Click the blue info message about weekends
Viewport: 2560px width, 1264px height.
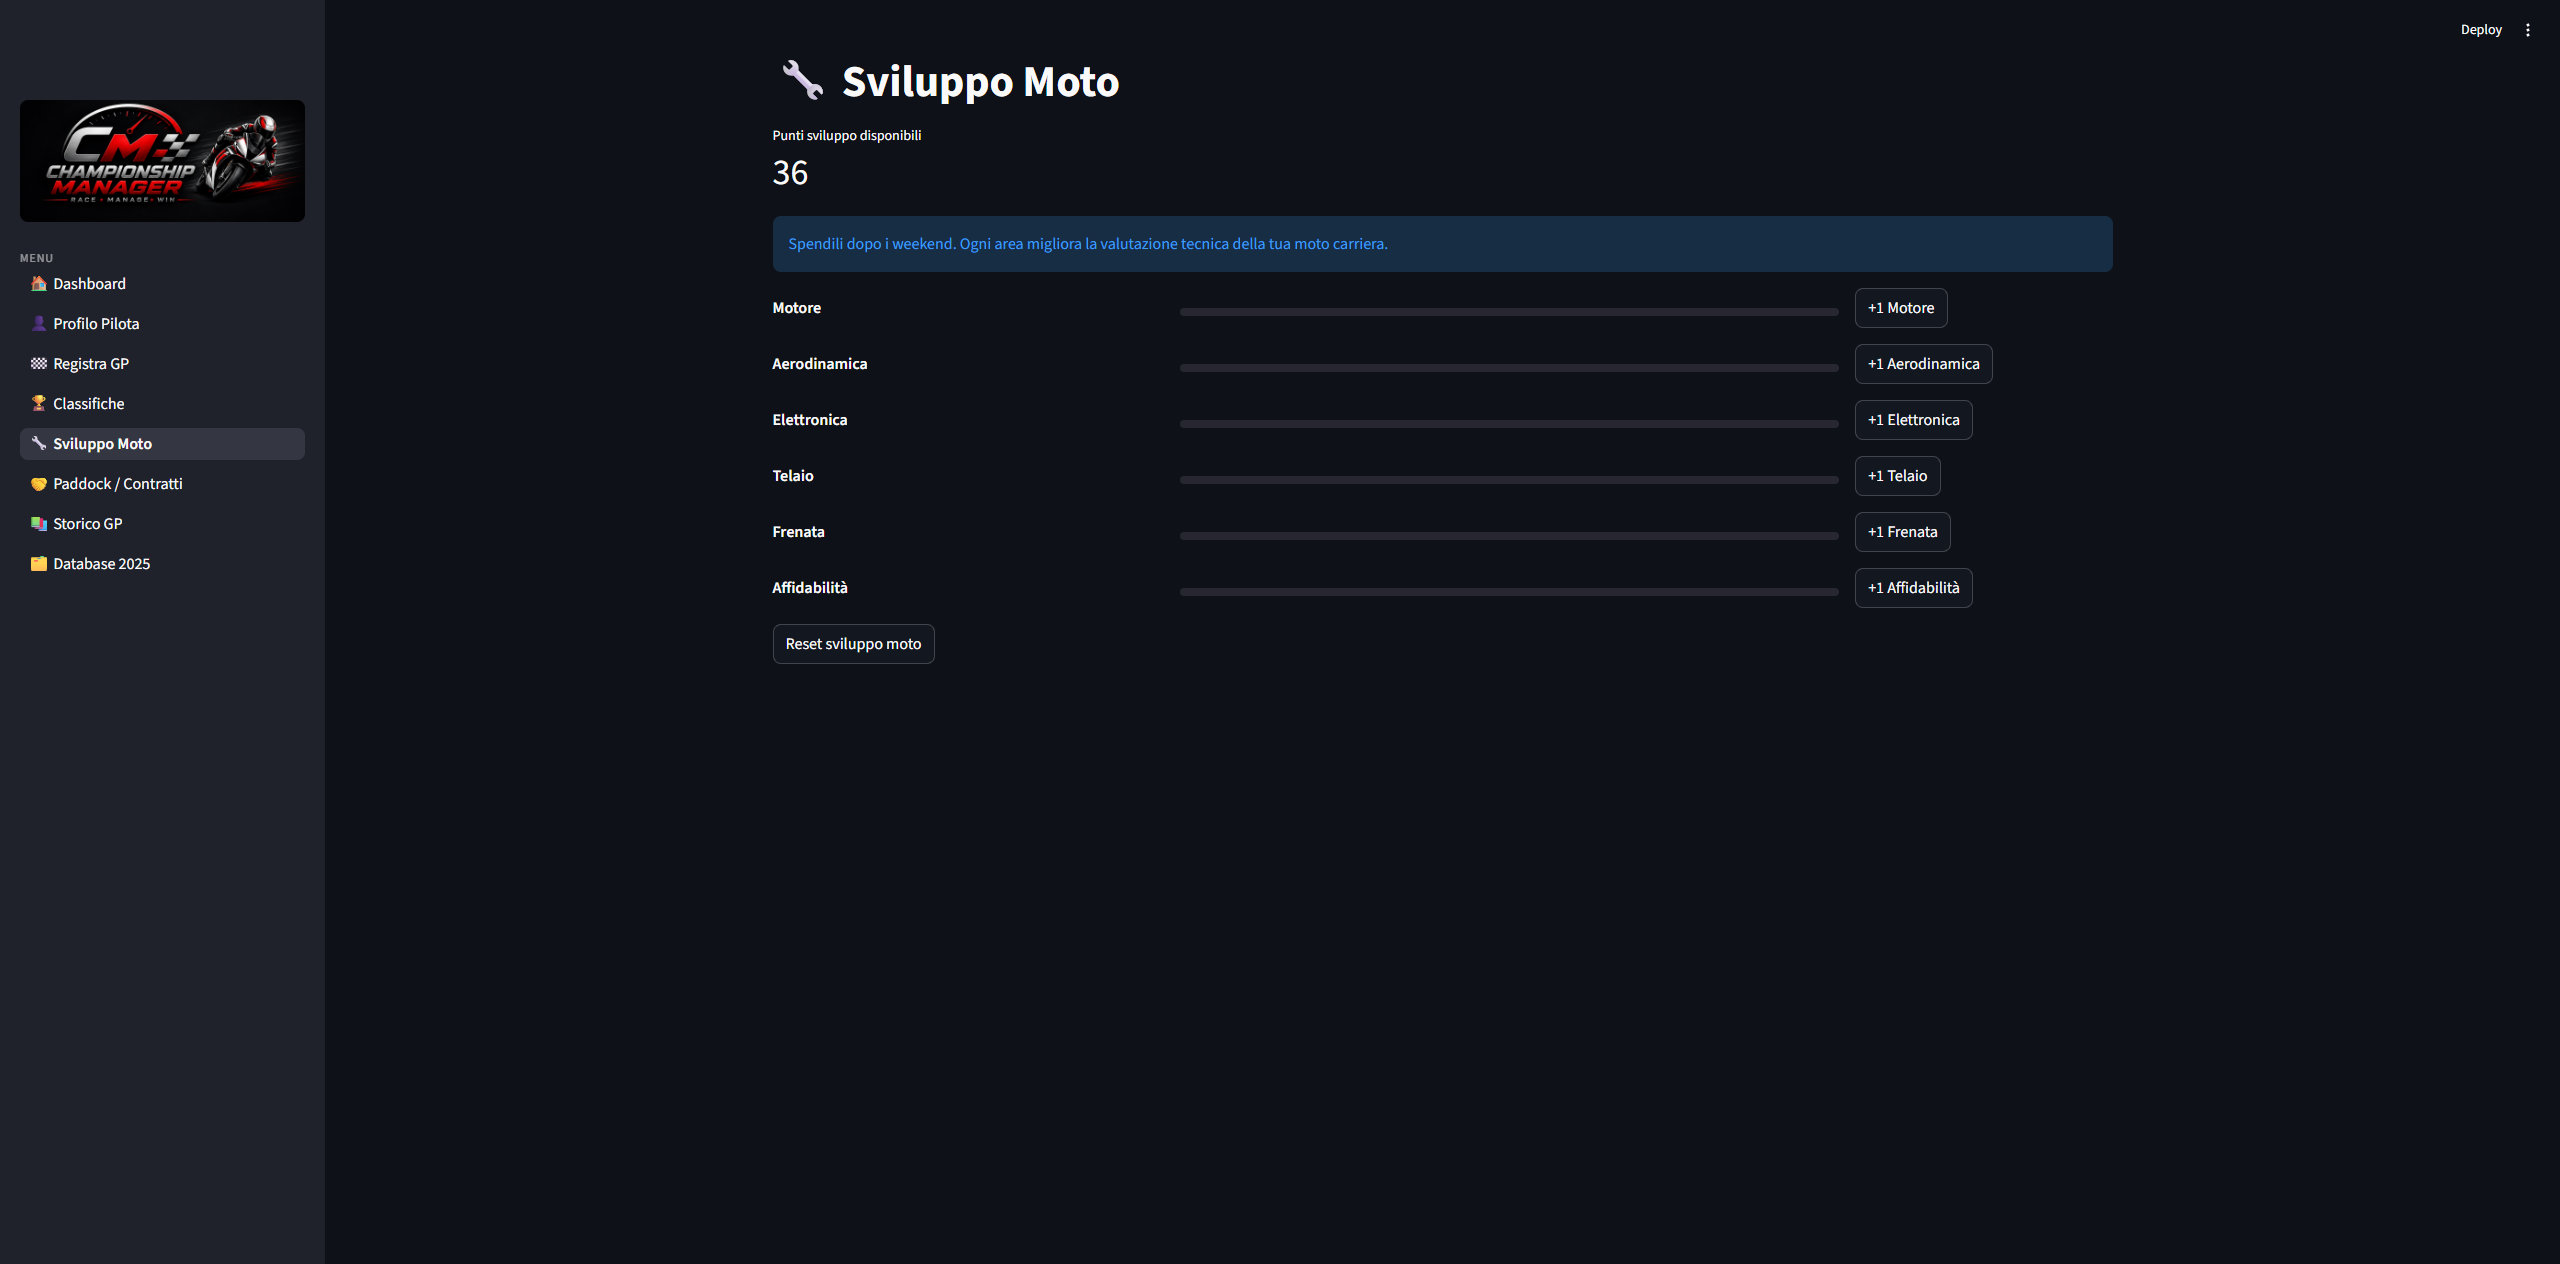click(x=1442, y=244)
